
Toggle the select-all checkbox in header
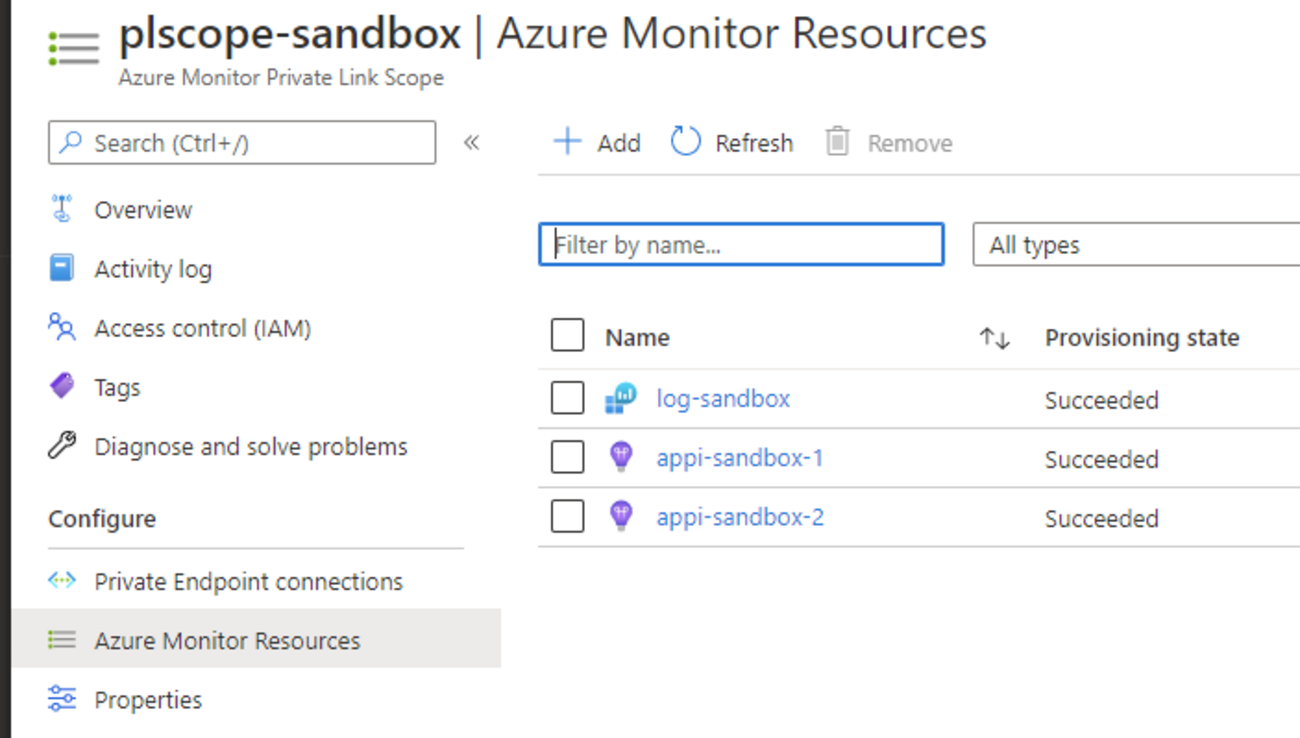(x=567, y=336)
